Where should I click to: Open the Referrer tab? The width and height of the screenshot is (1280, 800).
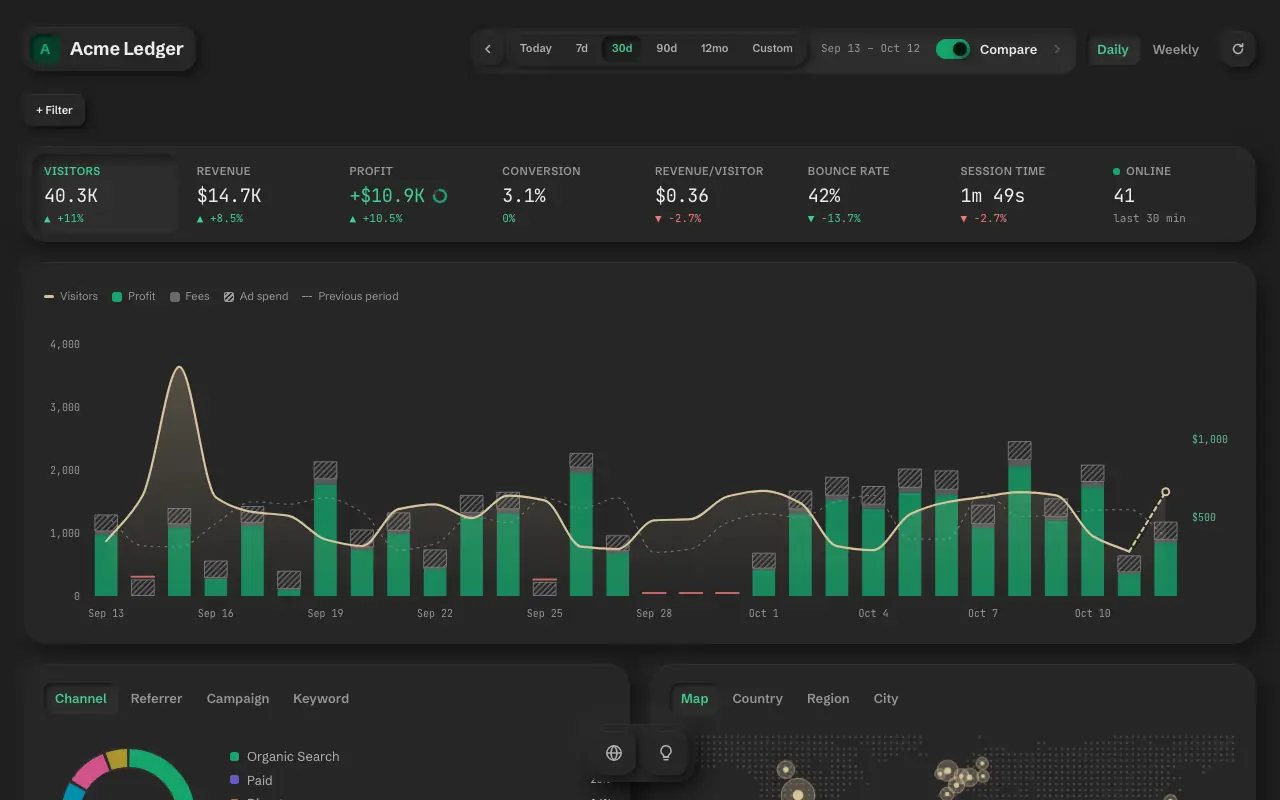coord(156,699)
